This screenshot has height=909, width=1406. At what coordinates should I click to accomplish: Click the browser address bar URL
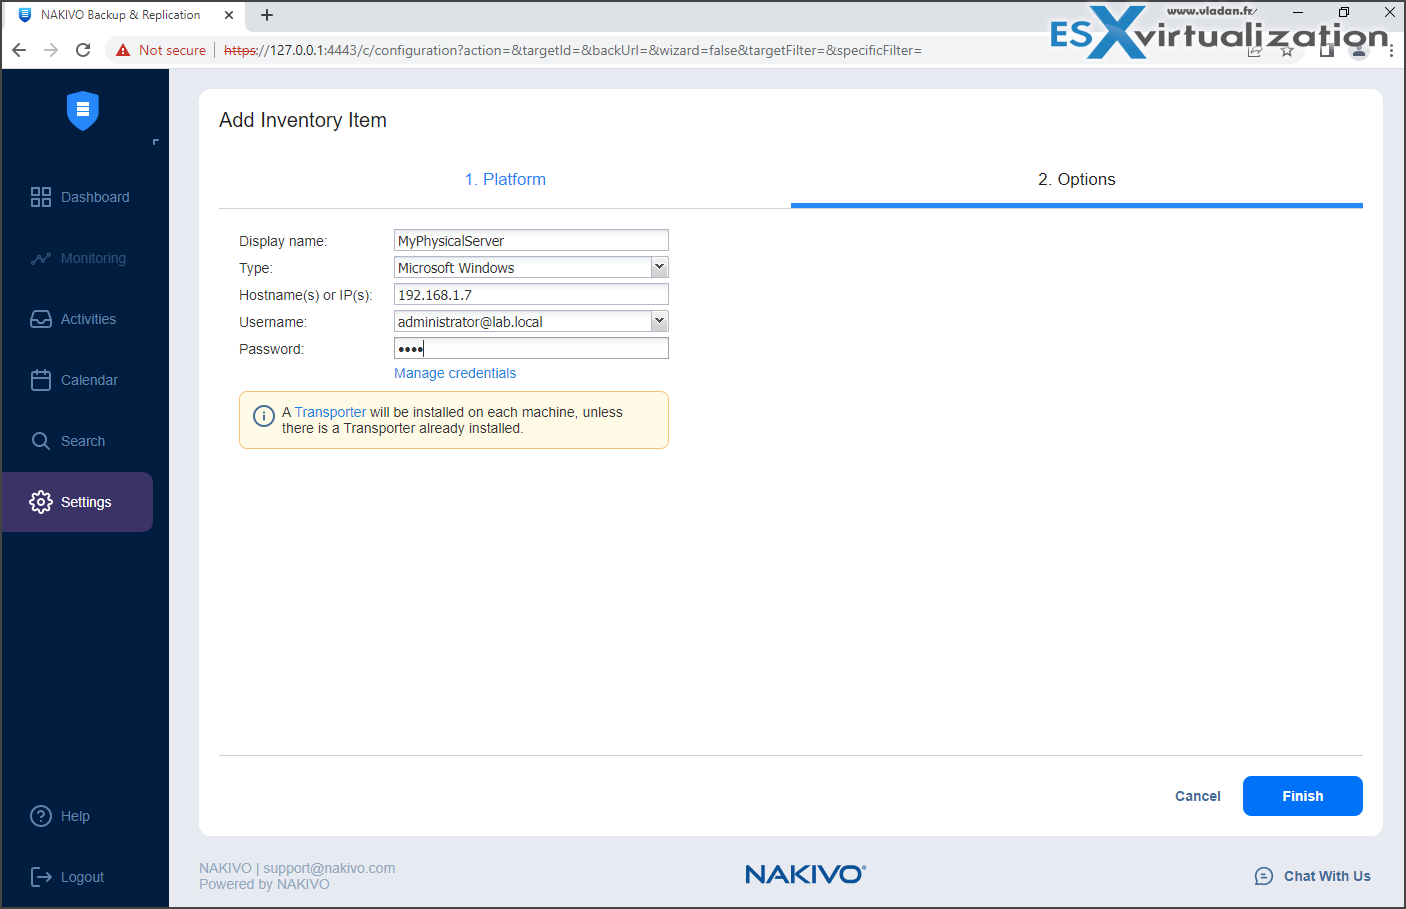point(572,50)
